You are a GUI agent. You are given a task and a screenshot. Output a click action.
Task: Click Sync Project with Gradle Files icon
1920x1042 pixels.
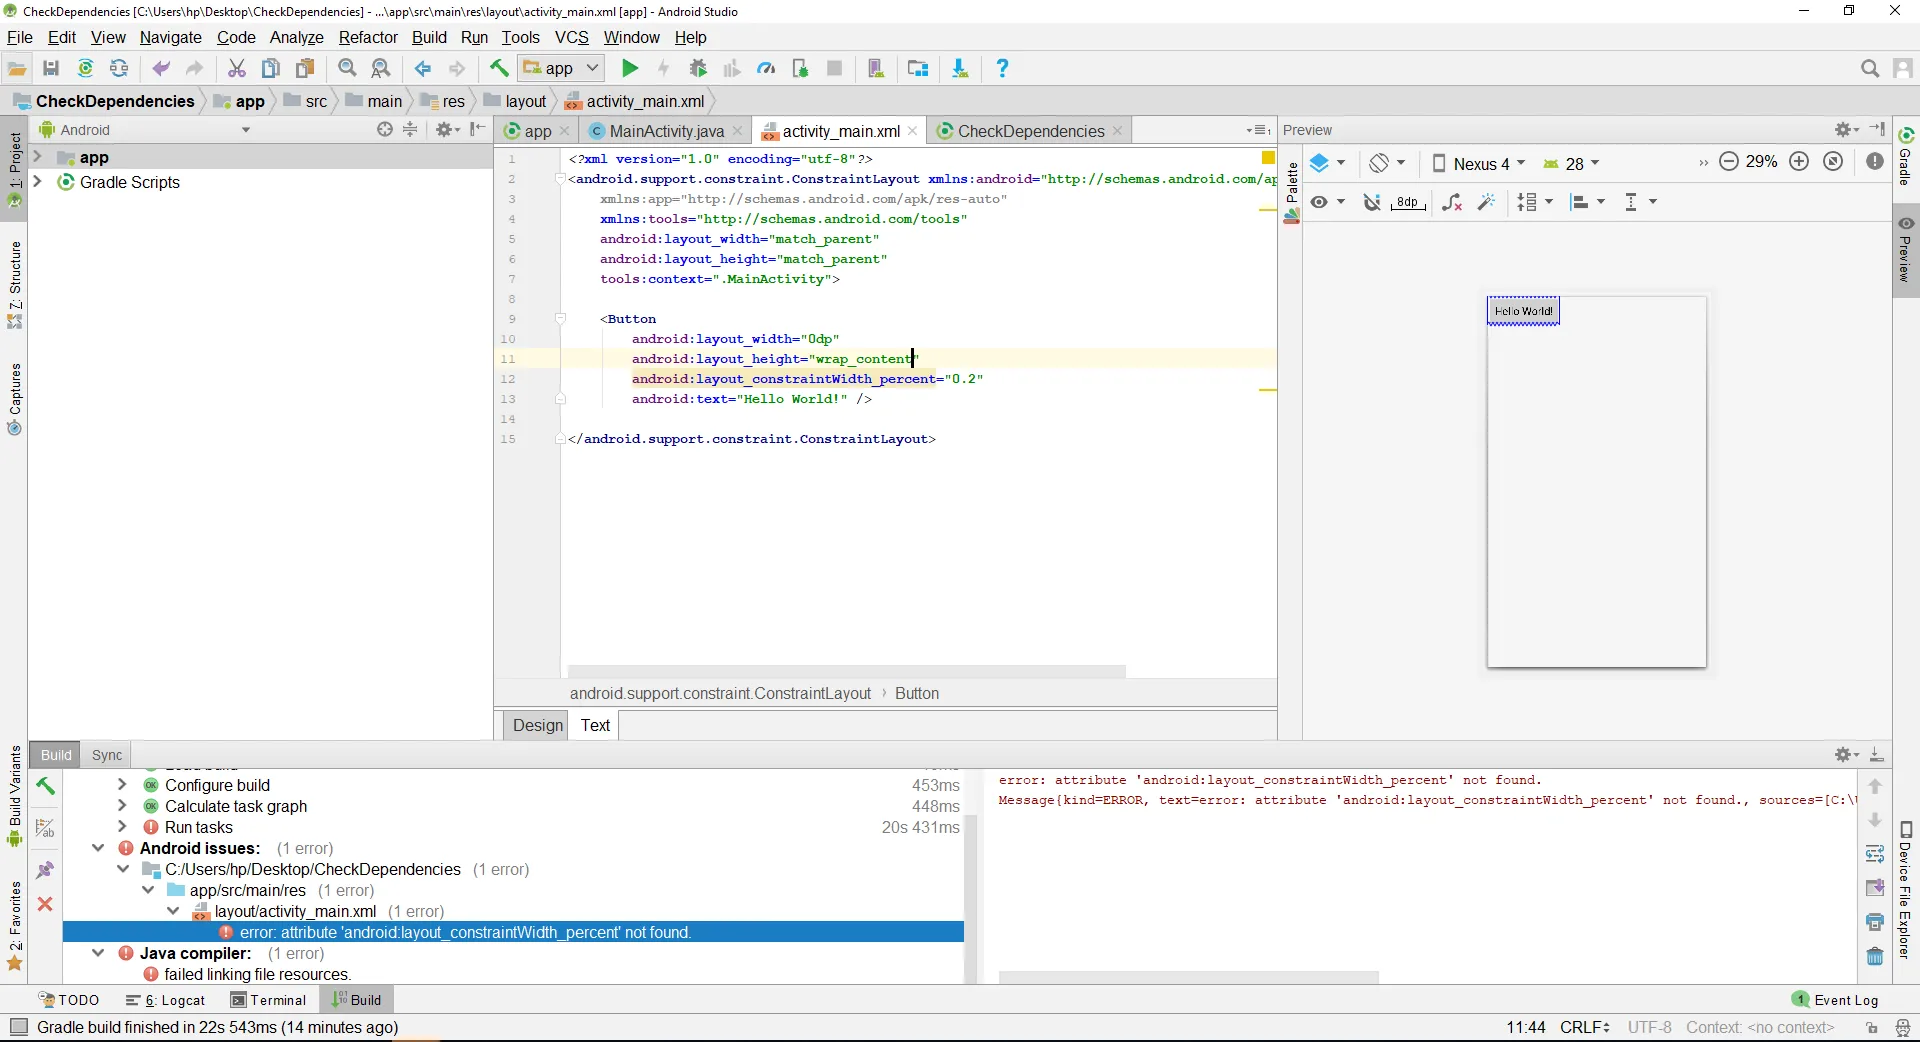pos(85,69)
